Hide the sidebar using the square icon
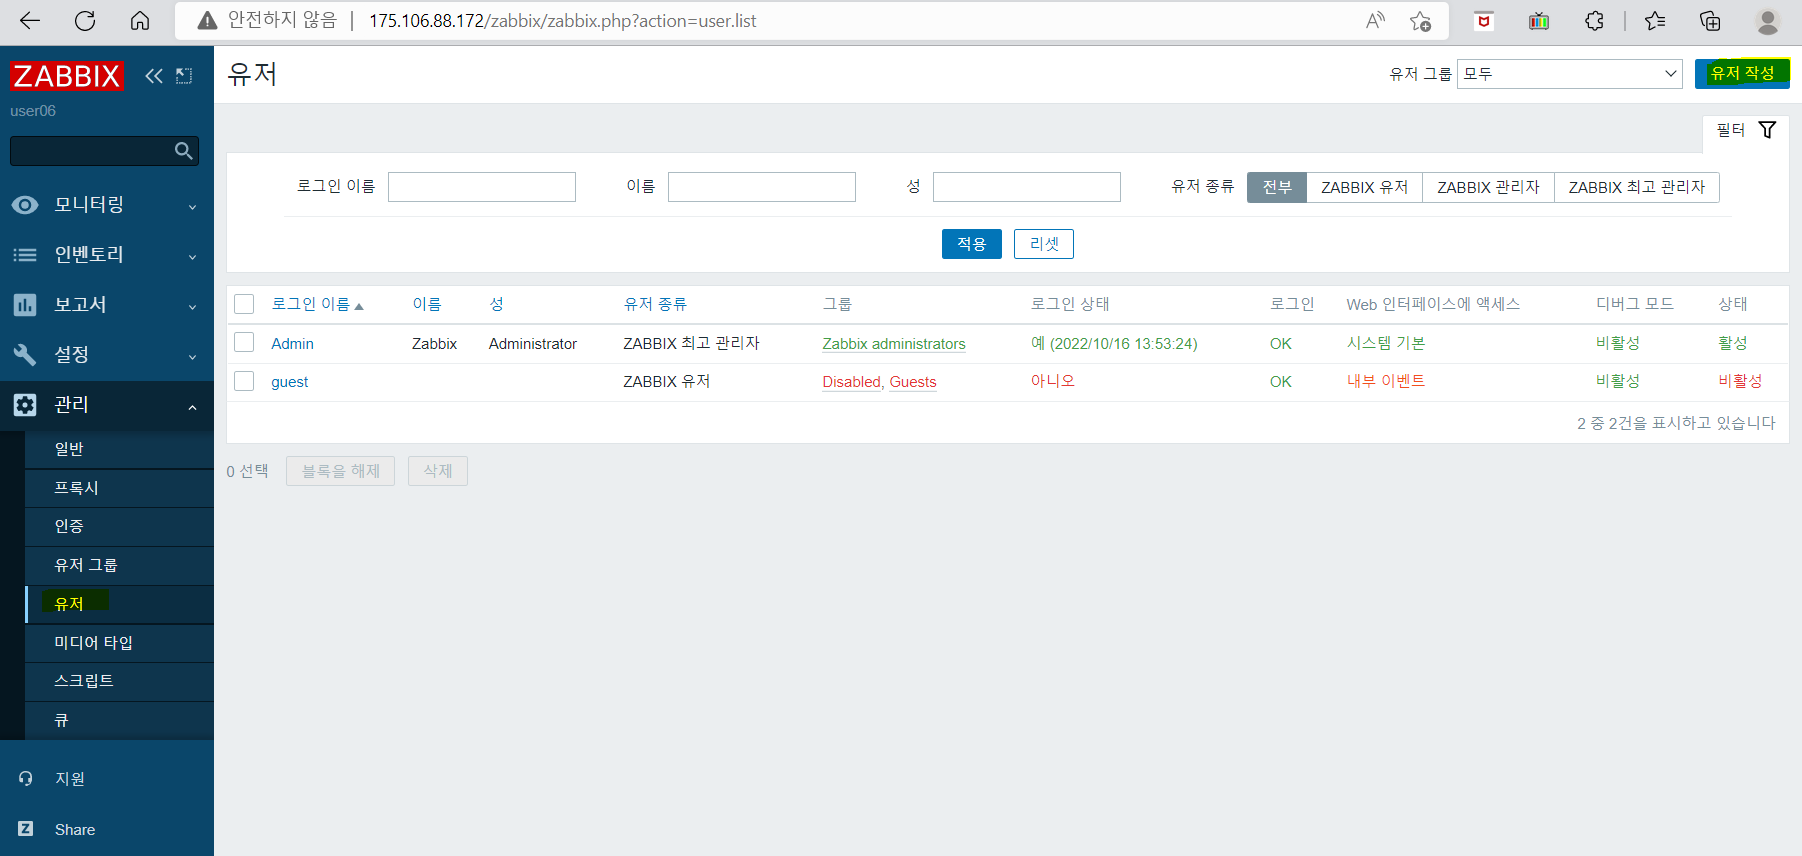The height and width of the screenshot is (856, 1802). click(x=184, y=76)
